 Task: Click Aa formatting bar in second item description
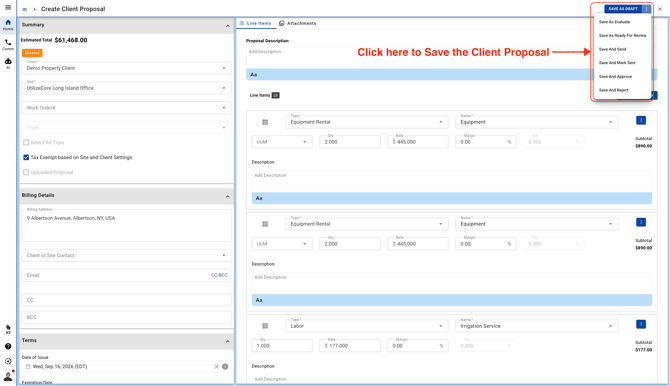coord(452,300)
